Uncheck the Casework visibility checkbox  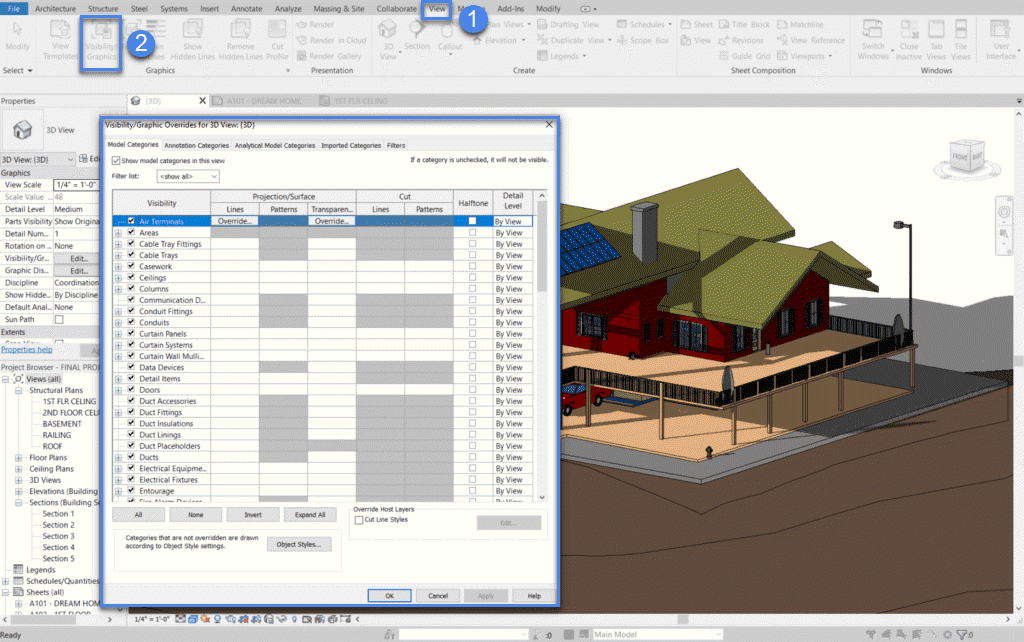[x=131, y=266]
